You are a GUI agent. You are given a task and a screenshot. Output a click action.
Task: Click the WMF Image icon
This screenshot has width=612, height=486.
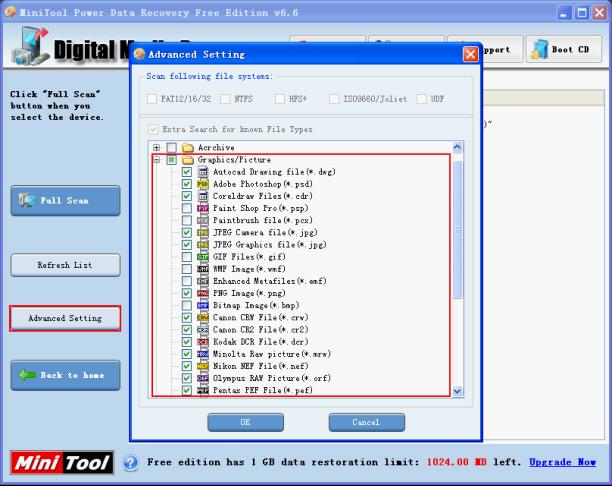point(203,269)
